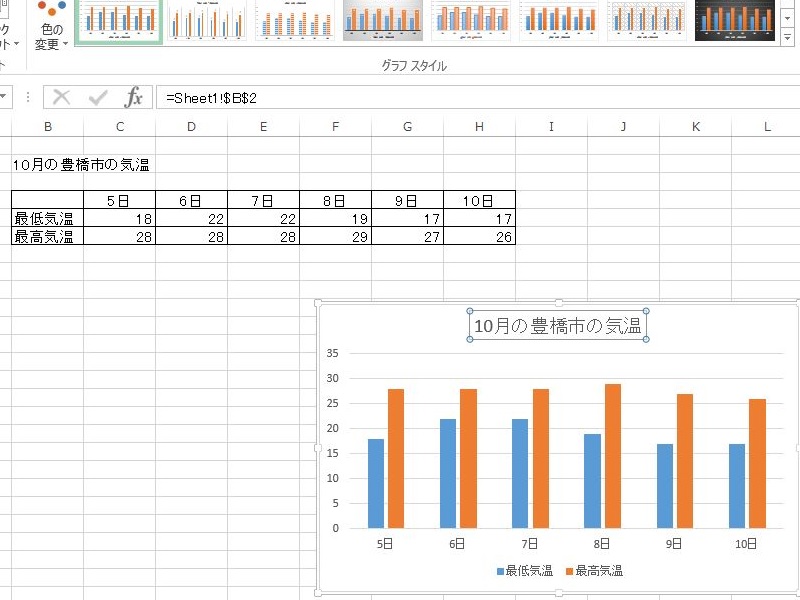Screen dimensions: 800x600
Task: Select column C header
Action: pos(120,126)
